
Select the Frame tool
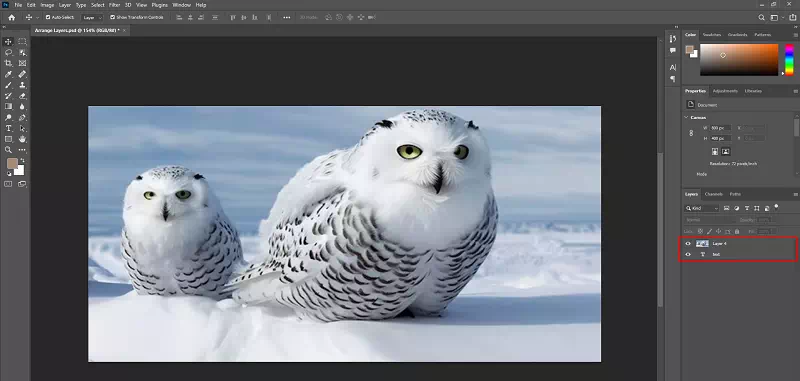pos(22,63)
